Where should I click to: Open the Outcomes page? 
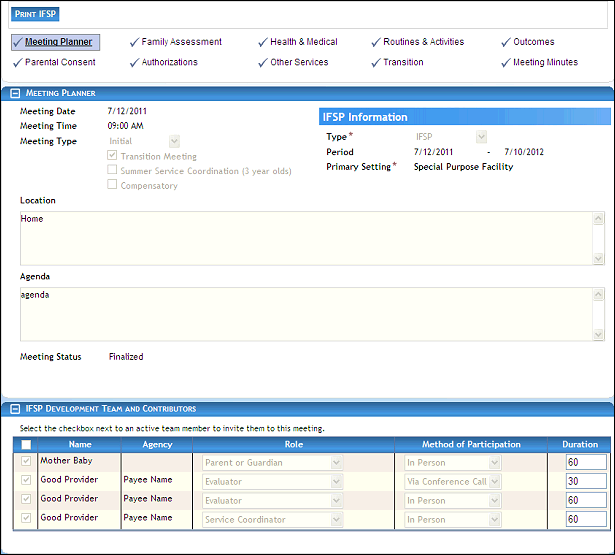[534, 42]
